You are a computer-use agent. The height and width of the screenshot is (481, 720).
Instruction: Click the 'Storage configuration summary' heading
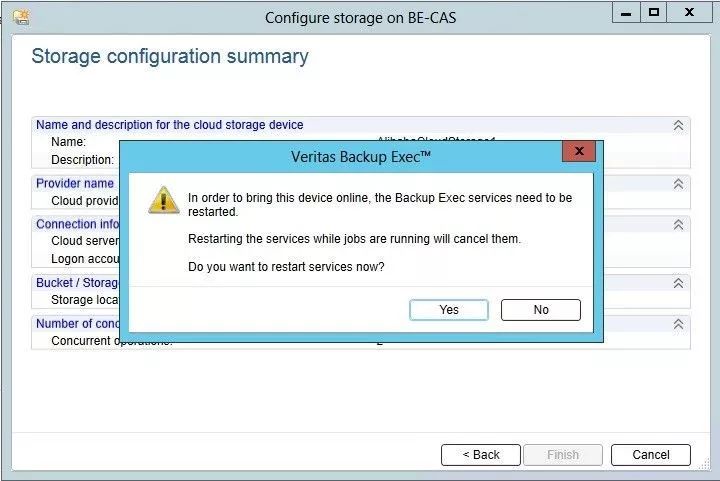pos(170,56)
